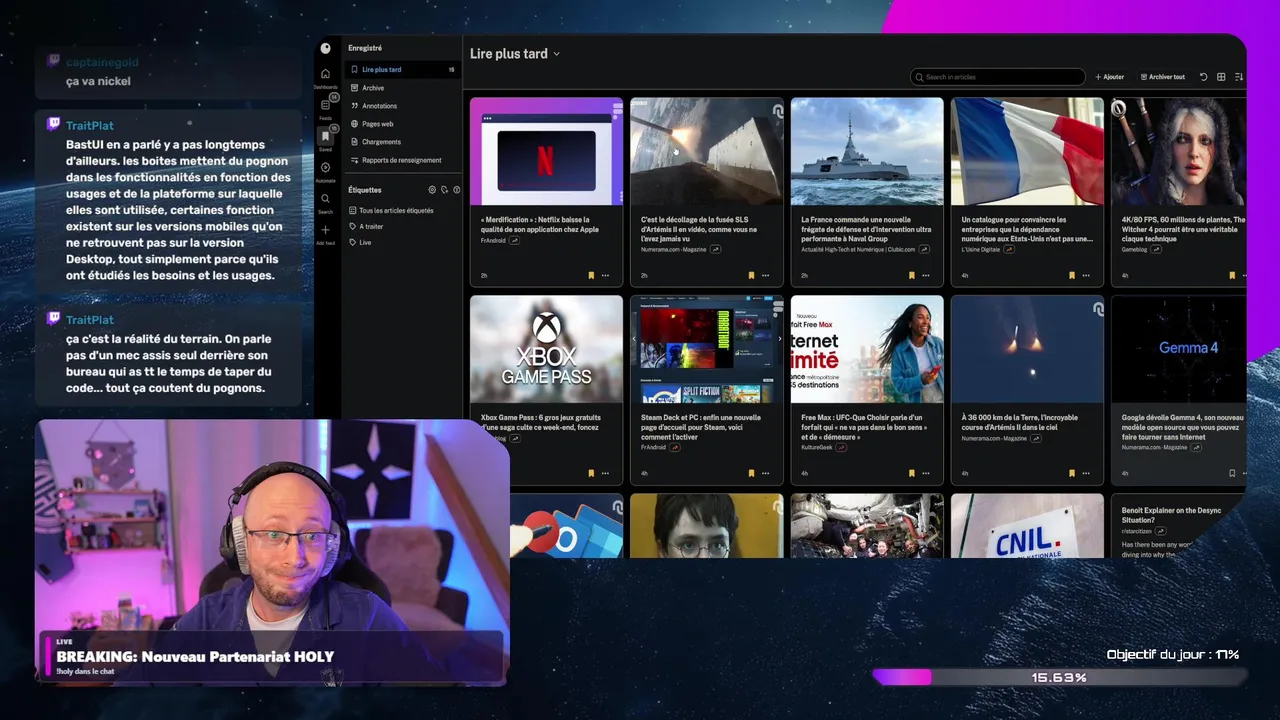Toggle bookmark on Xbox Game Pass article
Viewport: 1280px width, 720px height.
click(591, 473)
